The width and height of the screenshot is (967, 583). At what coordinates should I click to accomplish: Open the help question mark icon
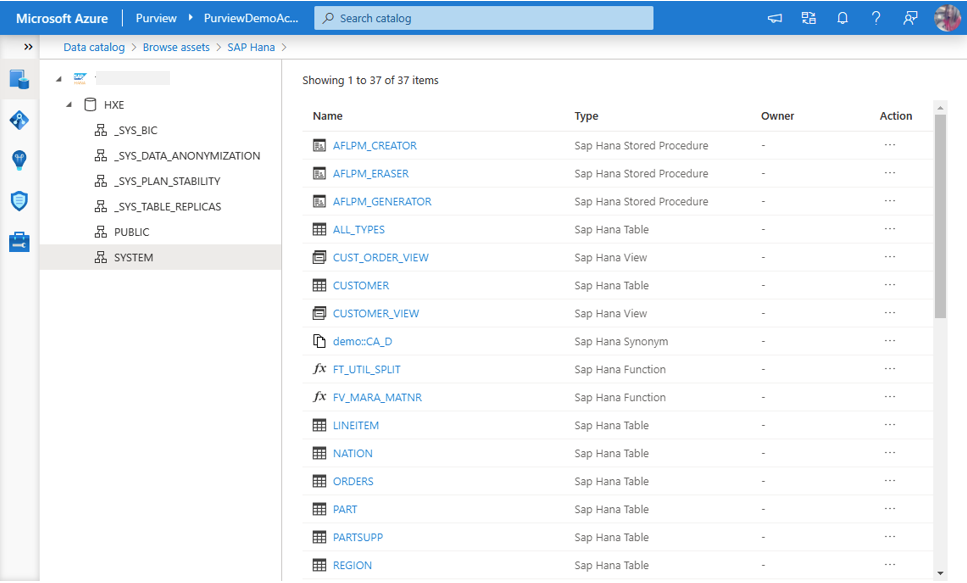pyautogui.click(x=876, y=19)
